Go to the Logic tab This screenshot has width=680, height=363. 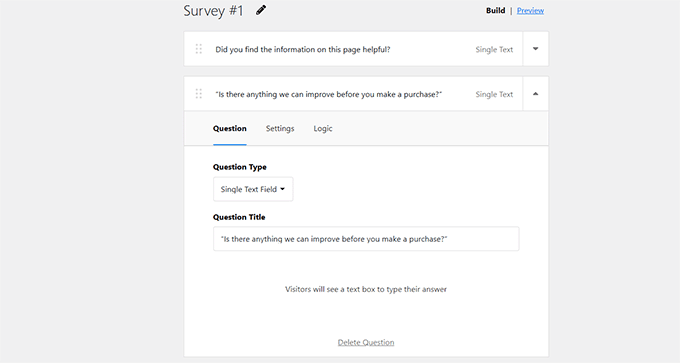(x=323, y=129)
